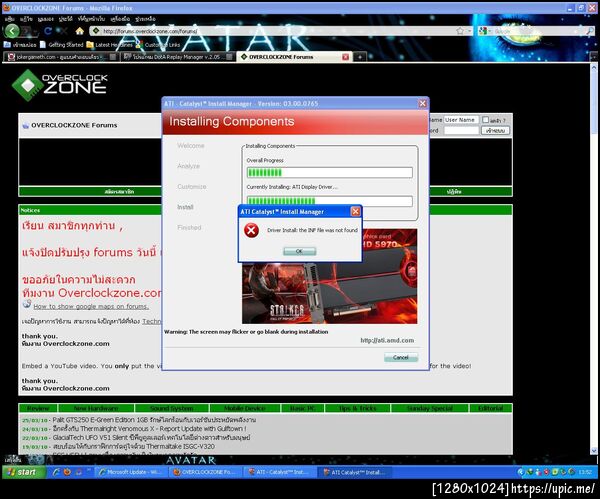Switch to Microsoft Update taskbar window
Viewport: 600px width, 499px height.
130,472
